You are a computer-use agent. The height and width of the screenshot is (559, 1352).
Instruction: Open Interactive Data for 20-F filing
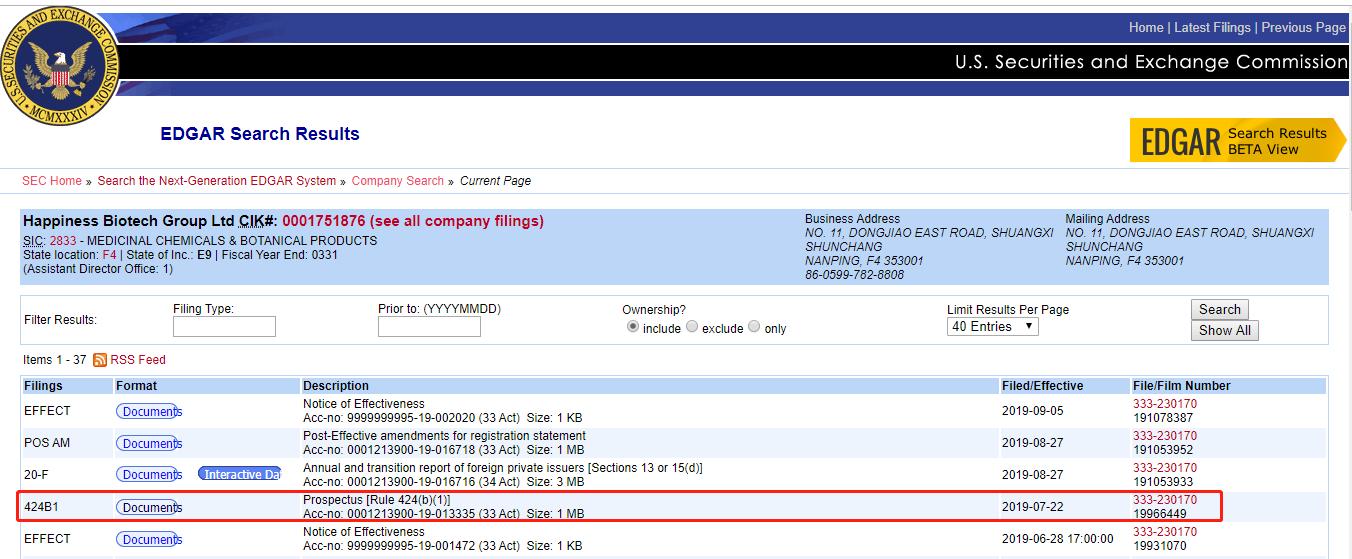click(240, 475)
